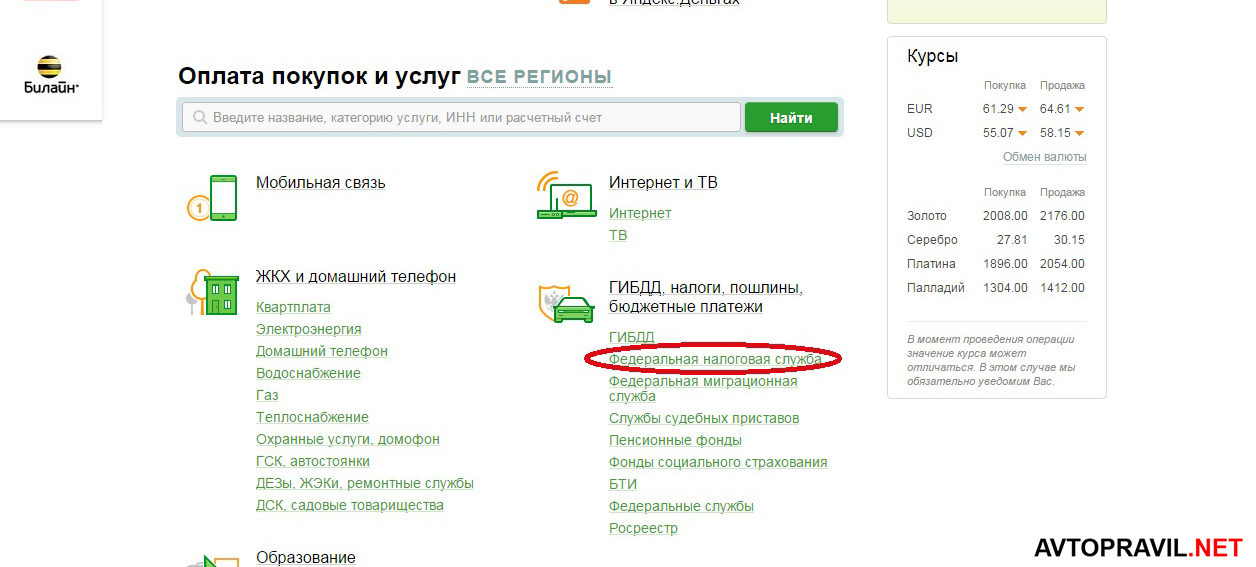Image resolution: width=1256 pixels, height=567 pixels.
Task: Click Обмен валюты link
Action: coord(1045,157)
